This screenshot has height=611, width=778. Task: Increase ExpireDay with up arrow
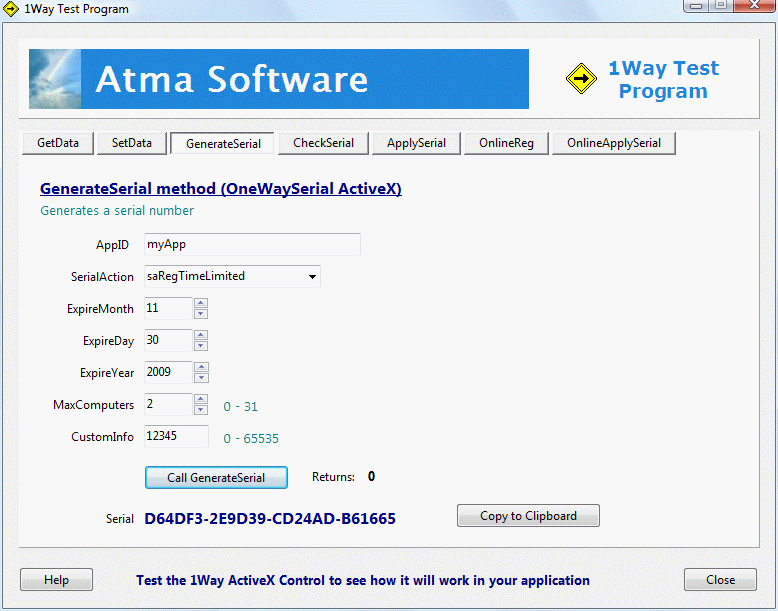(x=200, y=335)
